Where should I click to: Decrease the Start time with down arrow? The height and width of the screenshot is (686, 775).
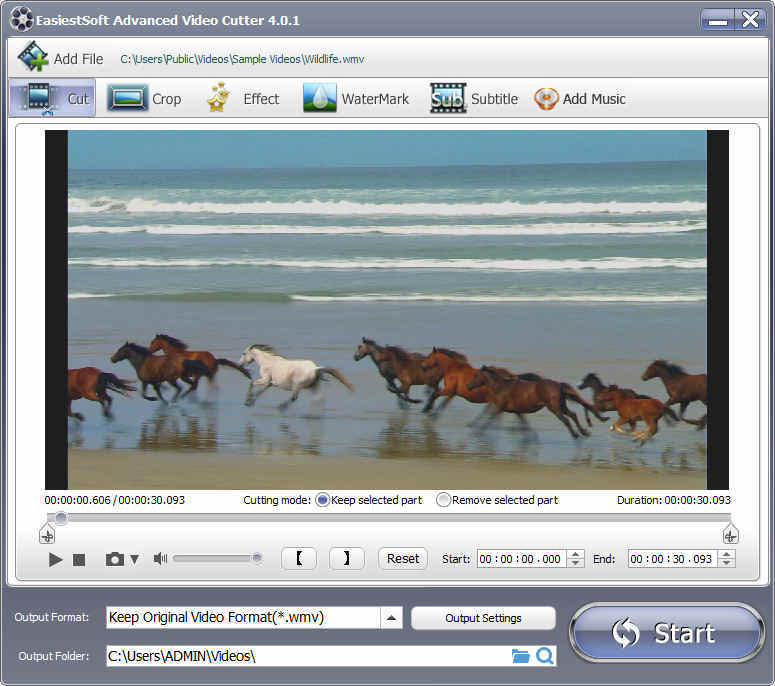pyautogui.click(x=575, y=563)
